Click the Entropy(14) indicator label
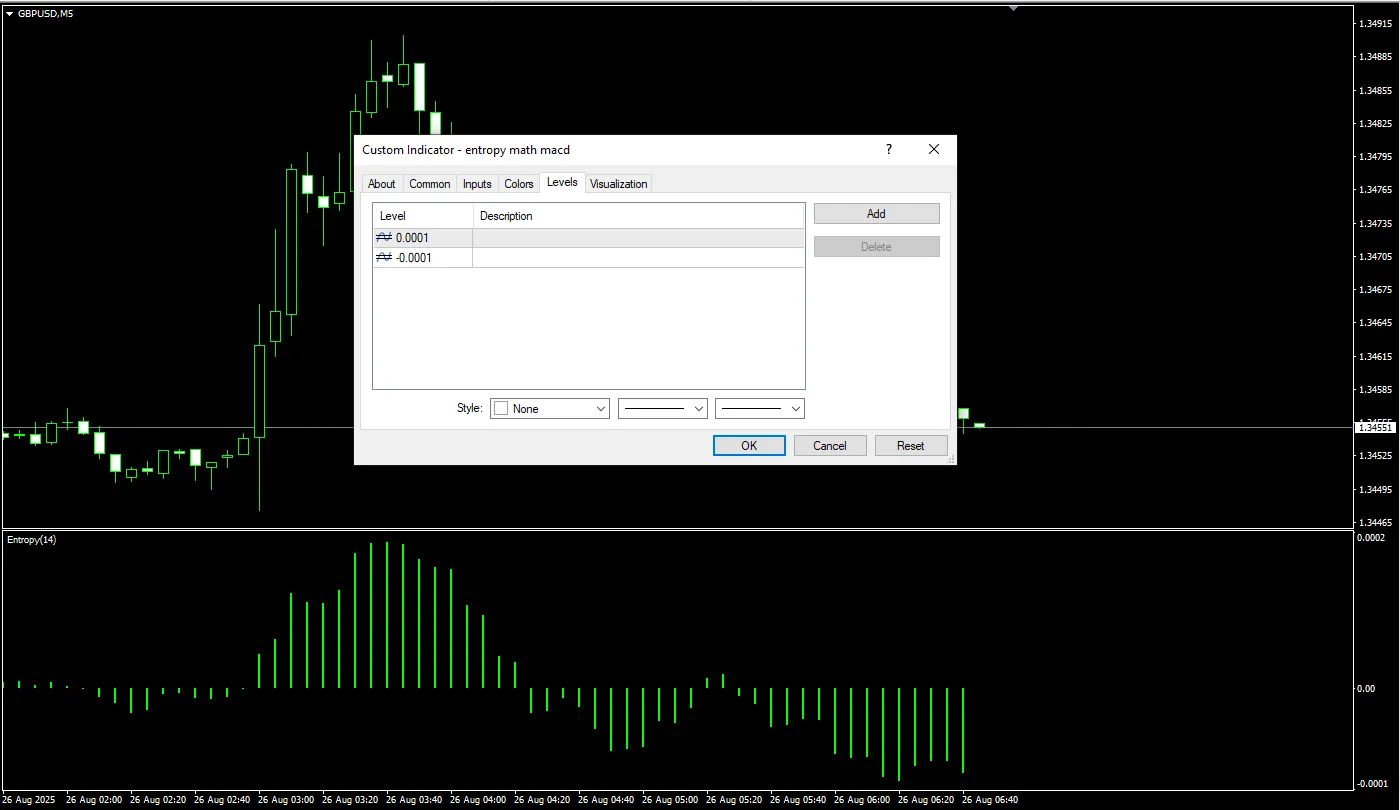1400x810 pixels. (32, 540)
